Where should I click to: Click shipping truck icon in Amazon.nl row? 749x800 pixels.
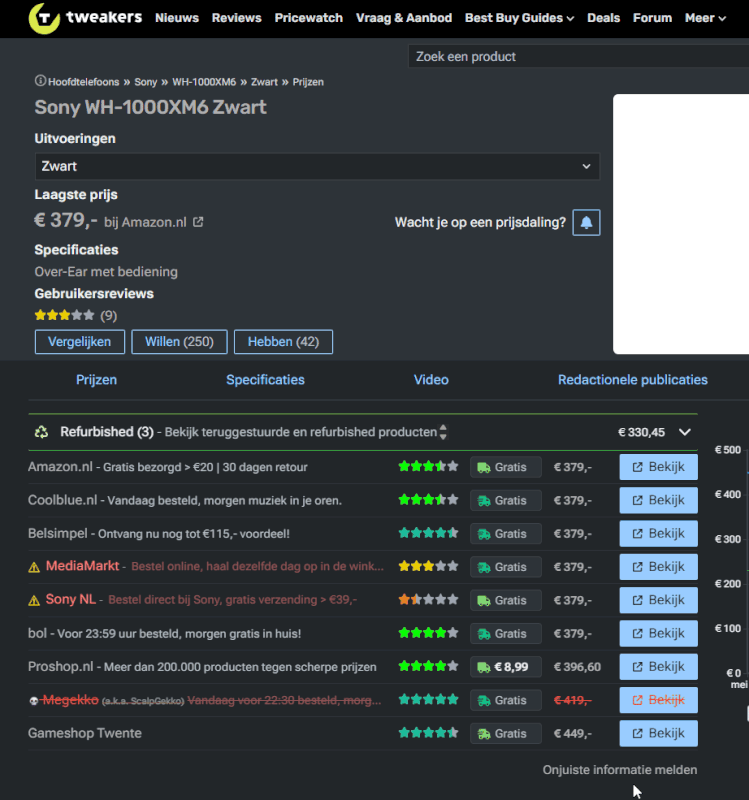483,467
